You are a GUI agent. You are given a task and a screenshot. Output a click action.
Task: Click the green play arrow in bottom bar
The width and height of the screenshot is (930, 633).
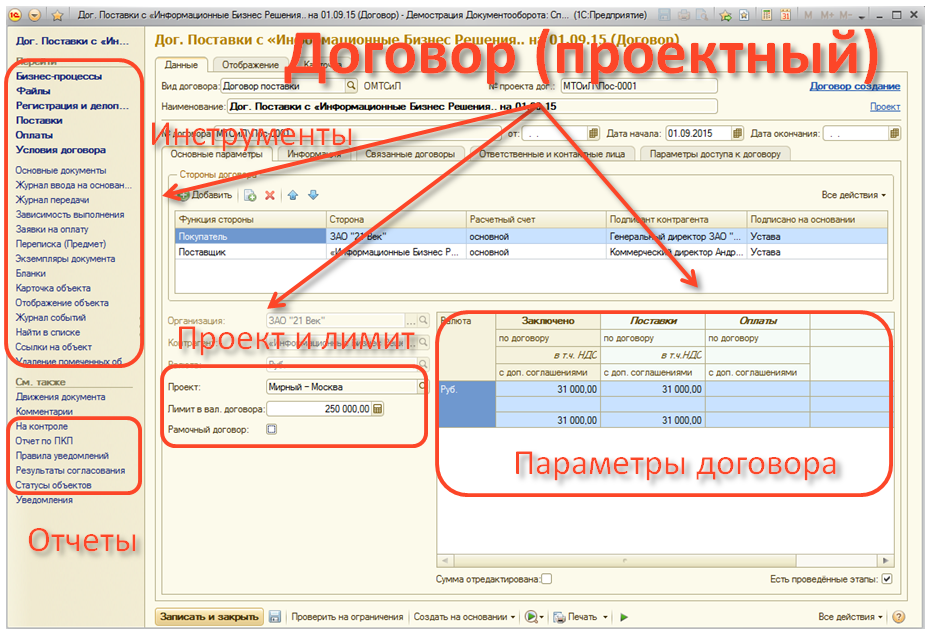click(624, 617)
